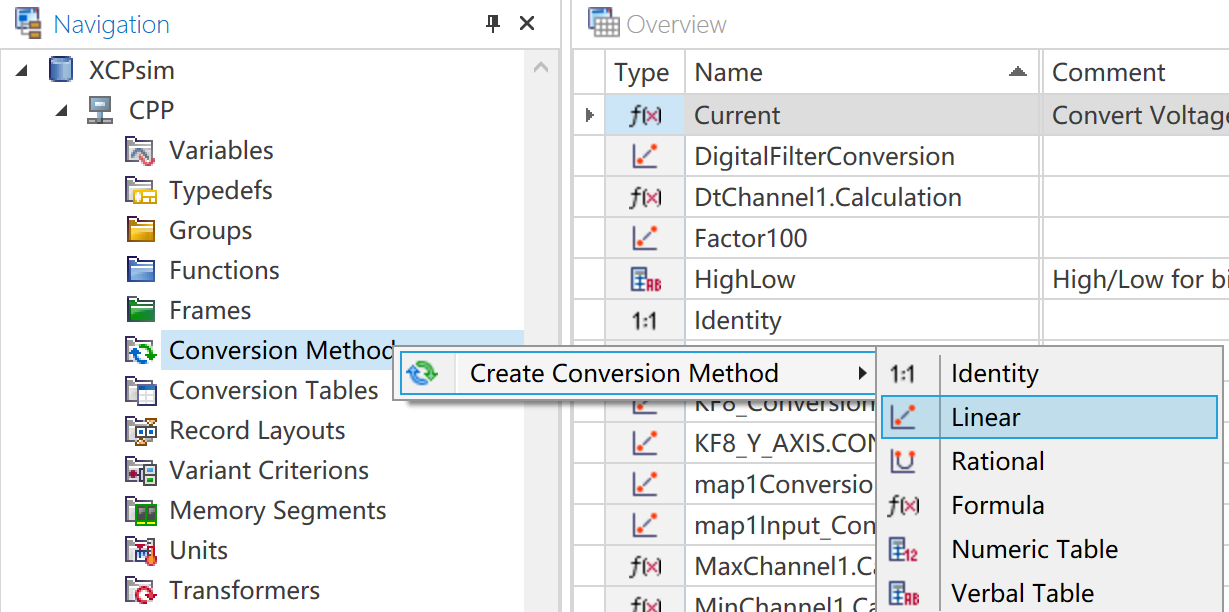Select Transformers tree item
This screenshot has height=612, width=1229.
click(244, 591)
